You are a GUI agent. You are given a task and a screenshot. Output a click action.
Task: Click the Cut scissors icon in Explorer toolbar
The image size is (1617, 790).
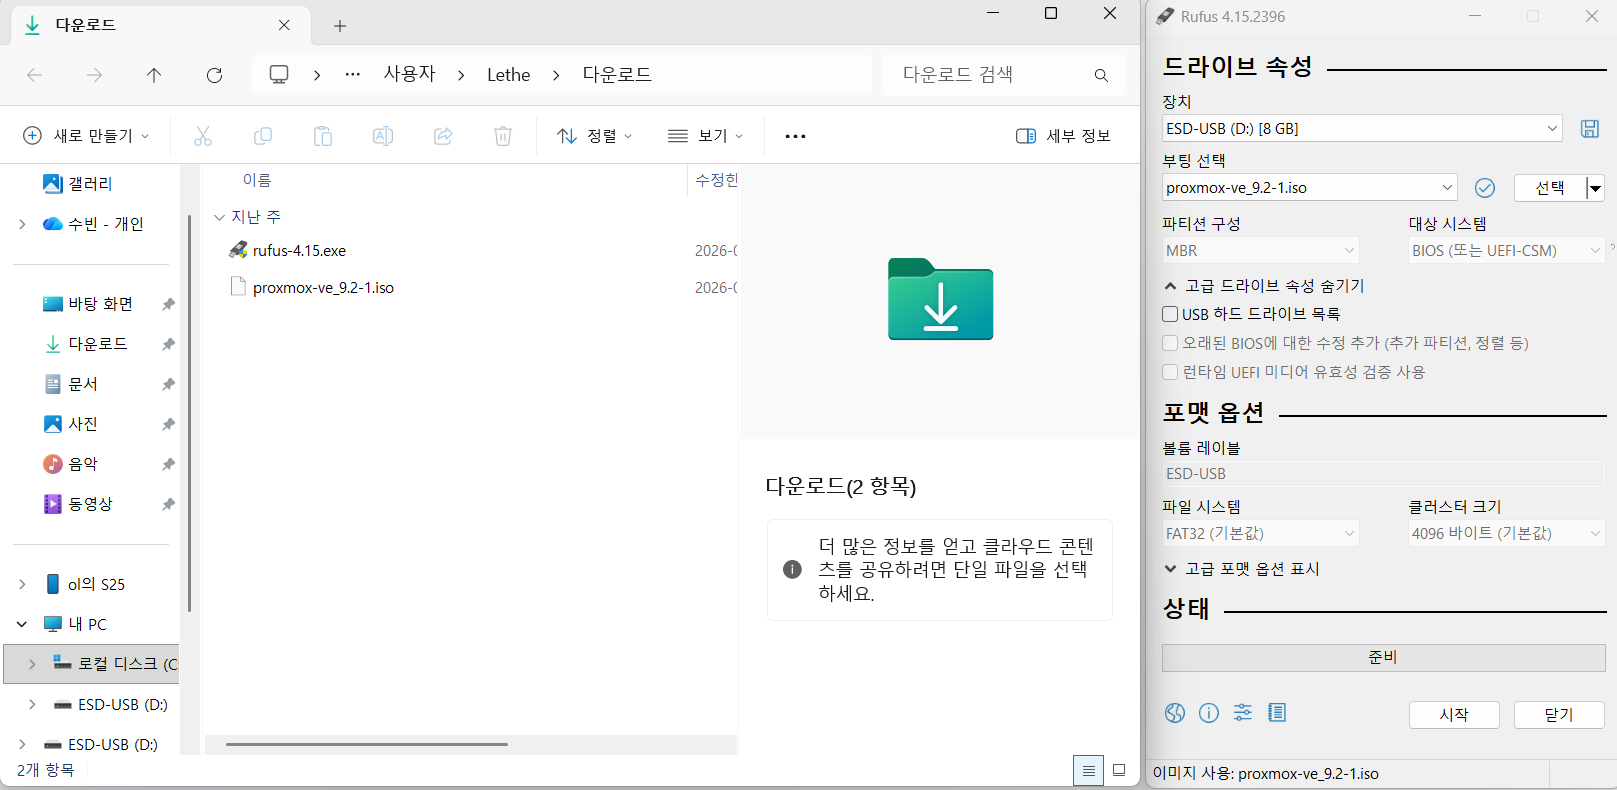(203, 136)
